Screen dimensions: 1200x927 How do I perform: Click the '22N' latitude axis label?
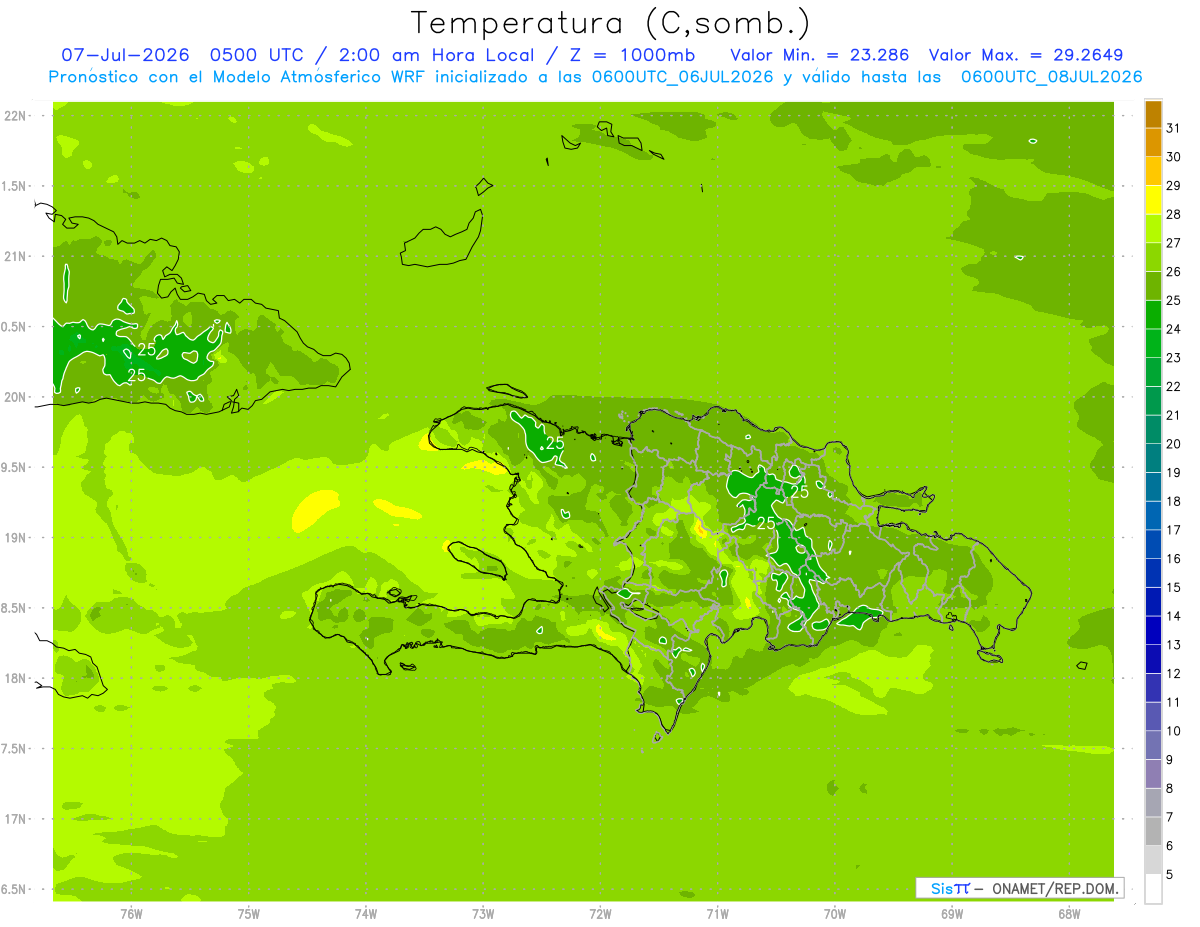point(16,116)
